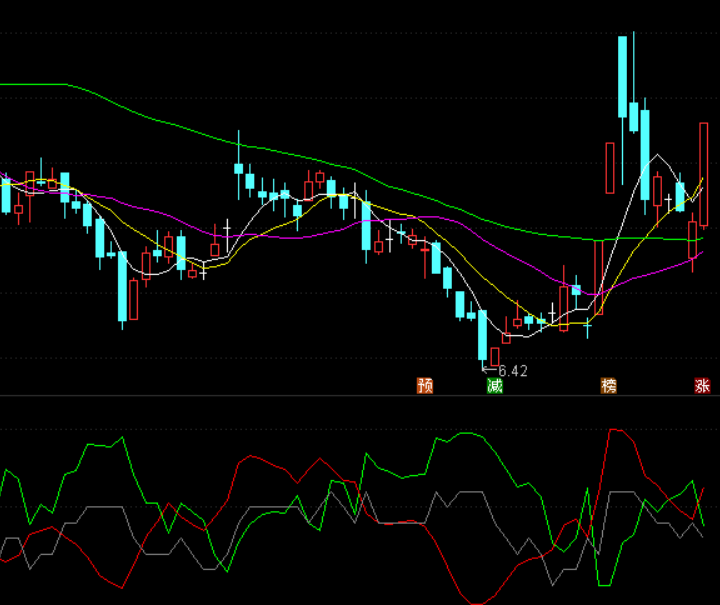Screen dimensions: 720x605
Task: Click the 6.42 low price label
Action: 513,371
